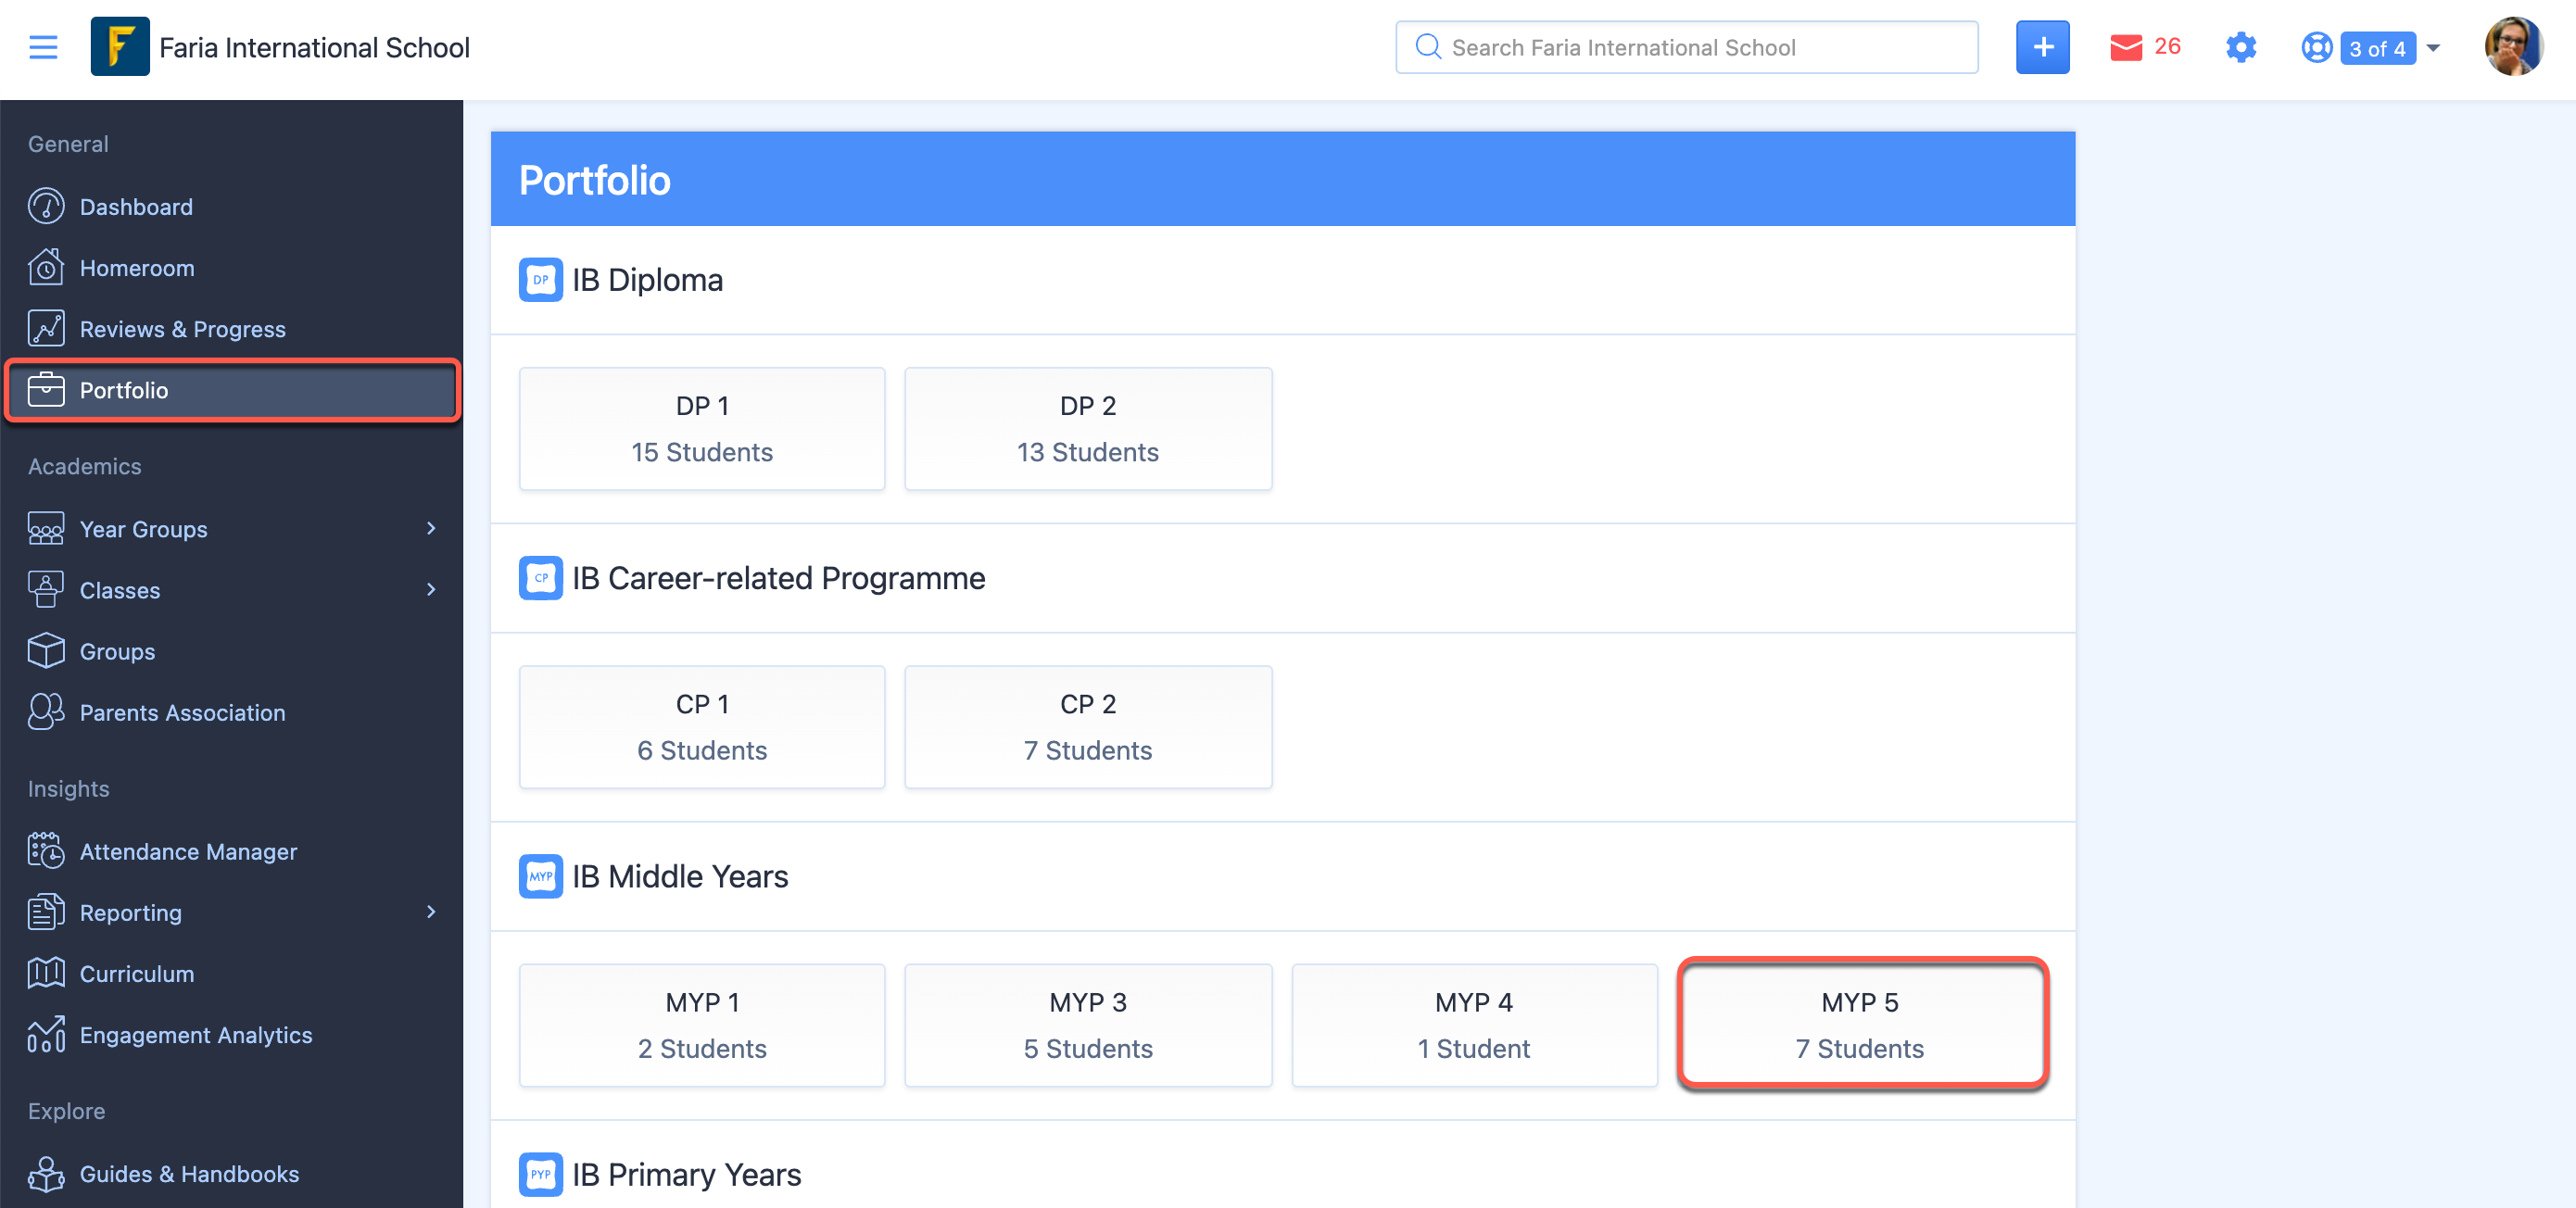Click the blue plus add button
Screen dimensions: 2576x1208
pos(2042,47)
